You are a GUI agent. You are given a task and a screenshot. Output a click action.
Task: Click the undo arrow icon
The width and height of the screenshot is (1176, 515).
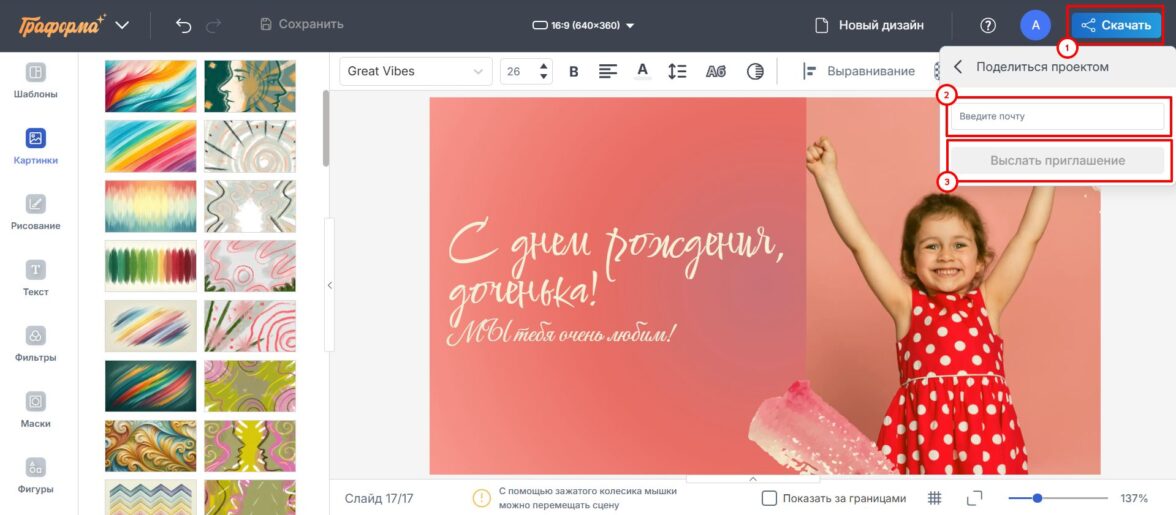tap(183, 25)
